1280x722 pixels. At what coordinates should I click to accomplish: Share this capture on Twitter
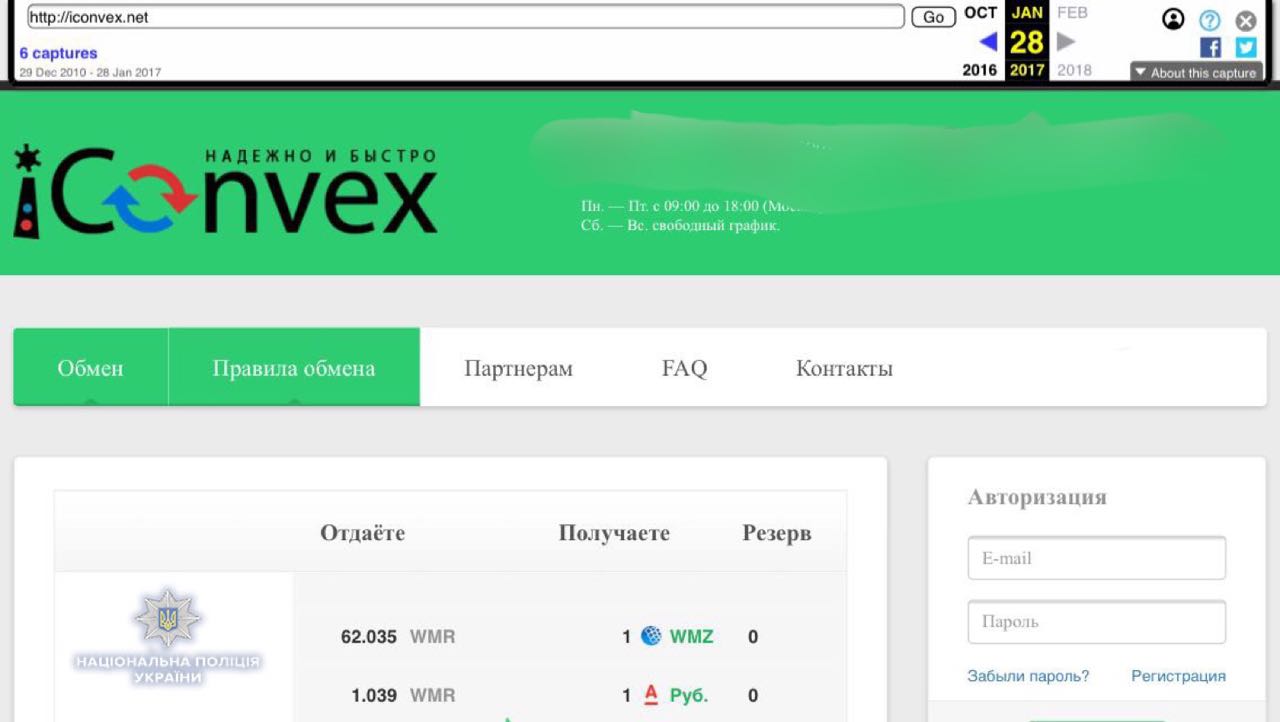[1245, 47]
